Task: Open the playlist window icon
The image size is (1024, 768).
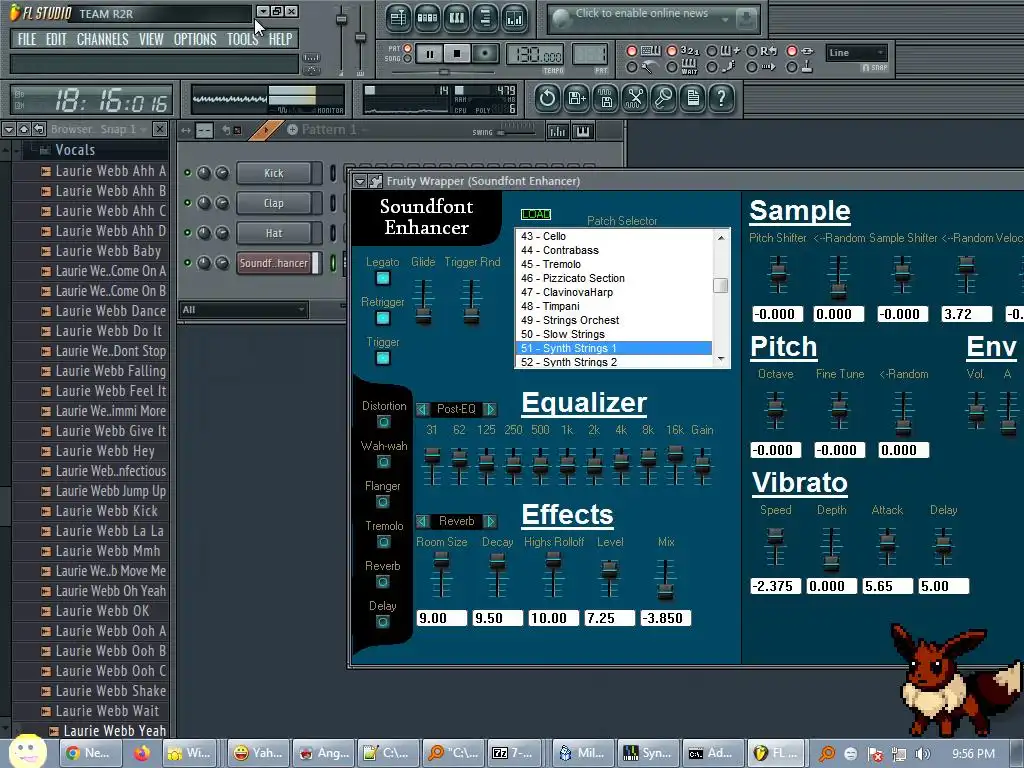Action: click(398, 18)
